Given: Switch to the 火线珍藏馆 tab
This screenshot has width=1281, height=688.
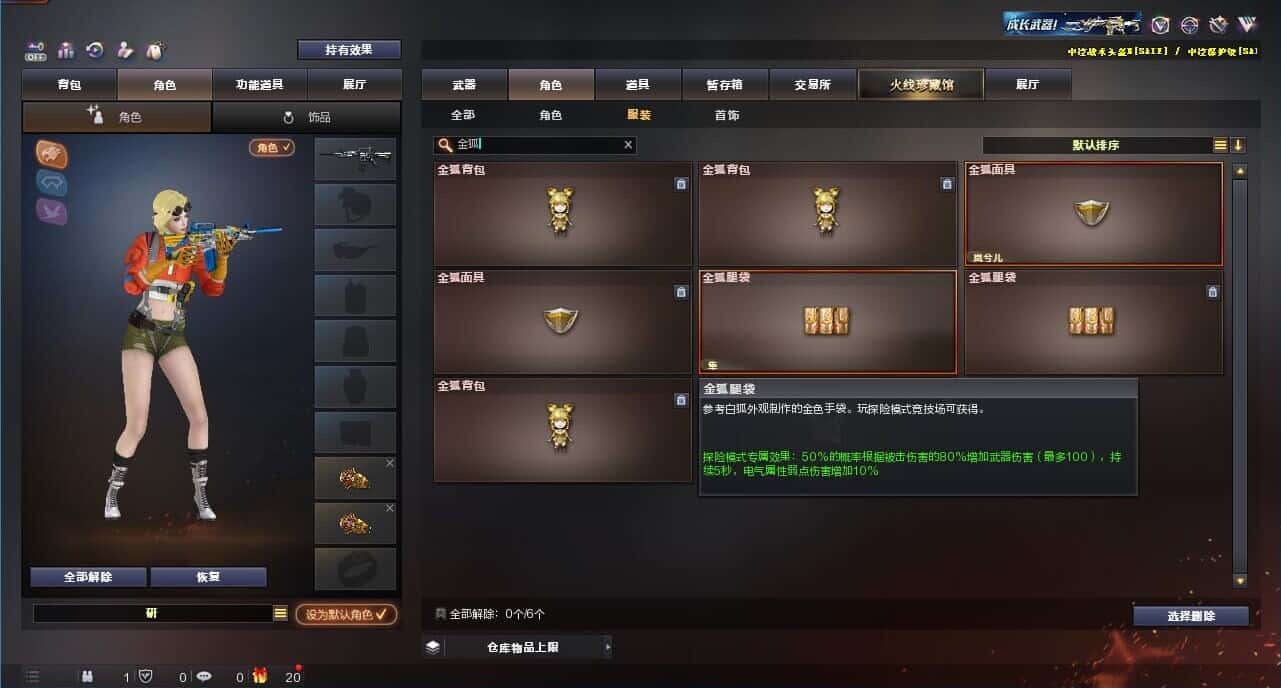Looking at the screenshot, I should (921, 85).
